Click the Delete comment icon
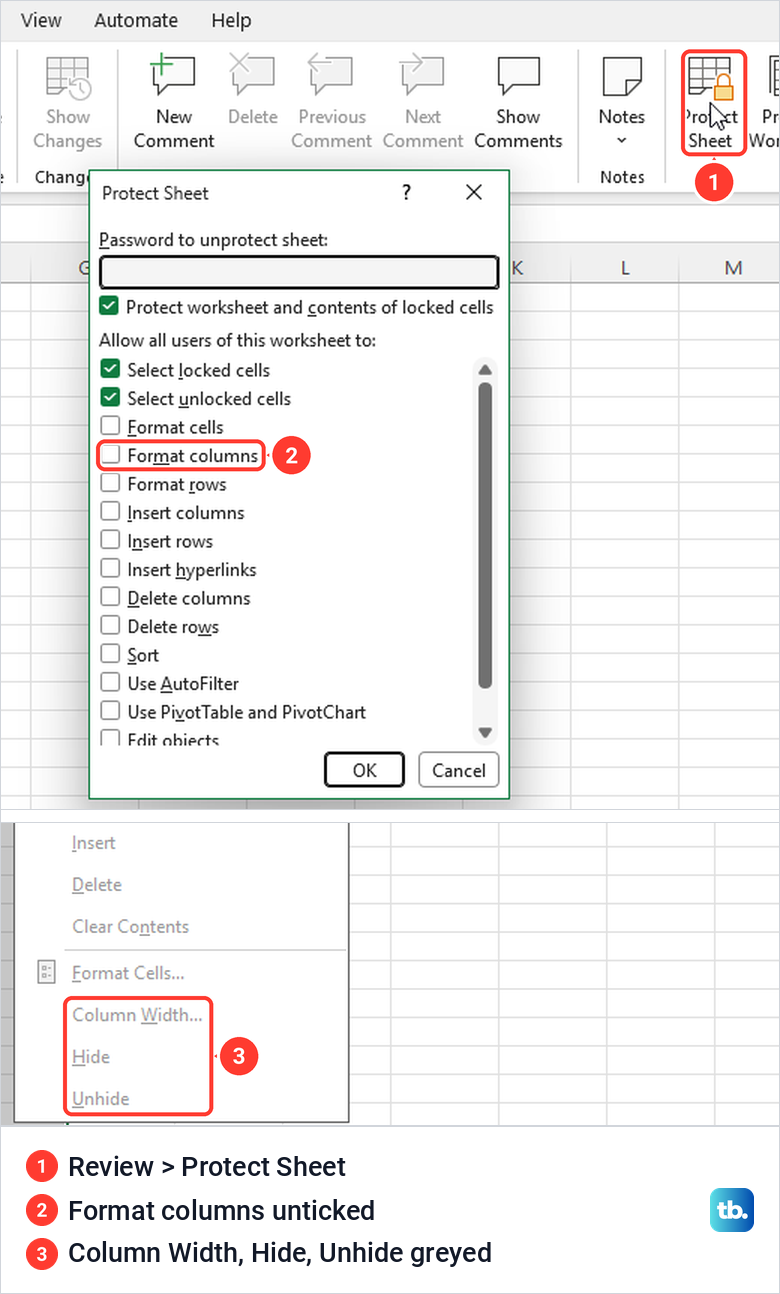780x1294 pixels. click(252, 78)
